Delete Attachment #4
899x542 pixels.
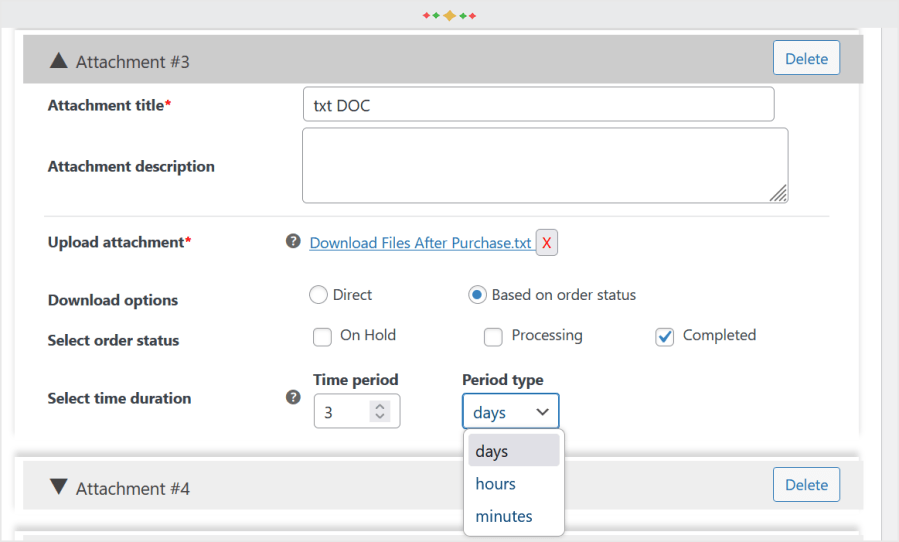pyautogui.click(x=806, y=485)
